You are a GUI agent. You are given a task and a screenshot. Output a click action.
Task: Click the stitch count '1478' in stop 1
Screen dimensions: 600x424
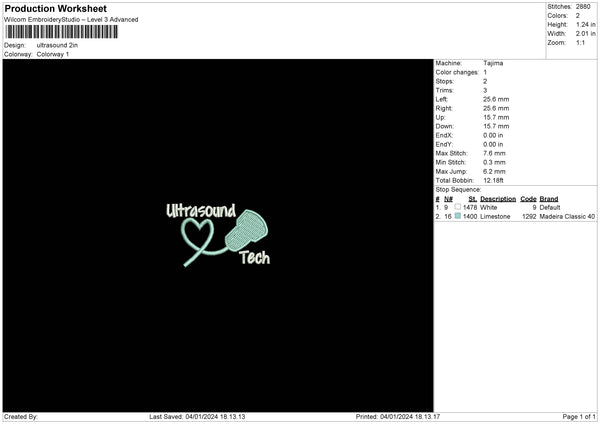coord(470,207)
